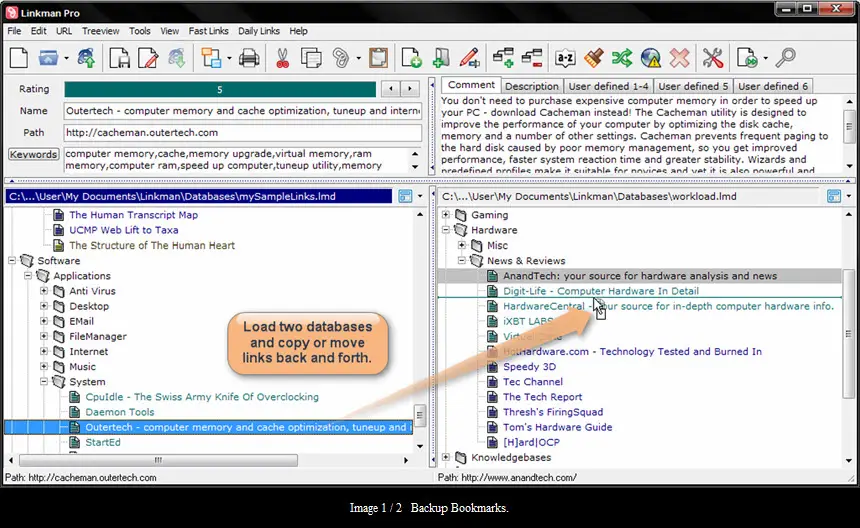Select the [H]ard|OCP link
This screenshot has height=528, width=860.
point(531,442)
